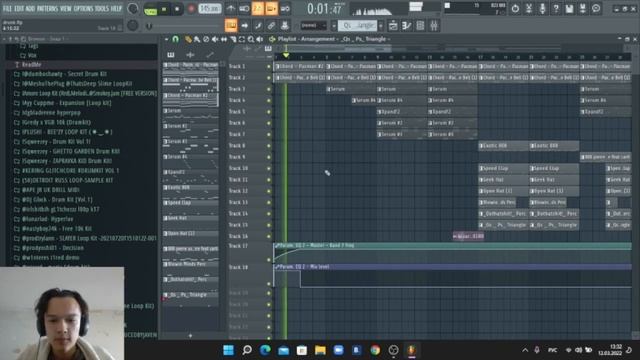Select the playlist Draw pencil tool

188,39
